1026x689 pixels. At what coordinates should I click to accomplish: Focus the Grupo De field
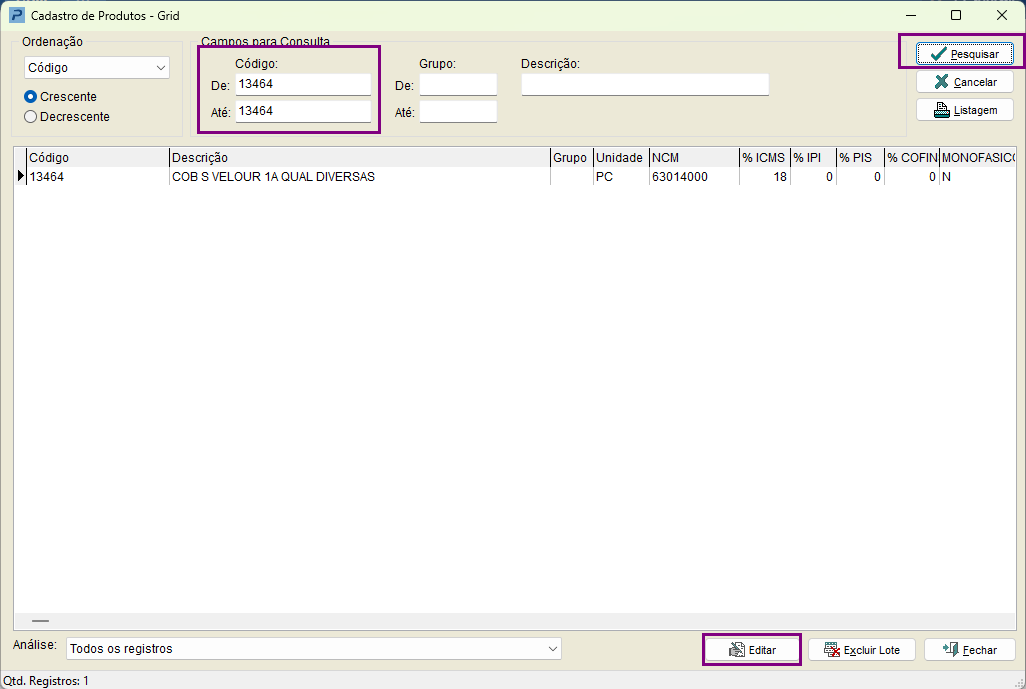click(458, 84)
